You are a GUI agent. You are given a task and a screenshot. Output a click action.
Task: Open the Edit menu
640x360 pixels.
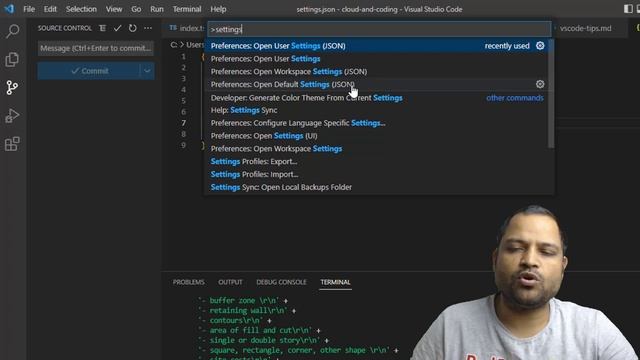[x=50, y=9]
